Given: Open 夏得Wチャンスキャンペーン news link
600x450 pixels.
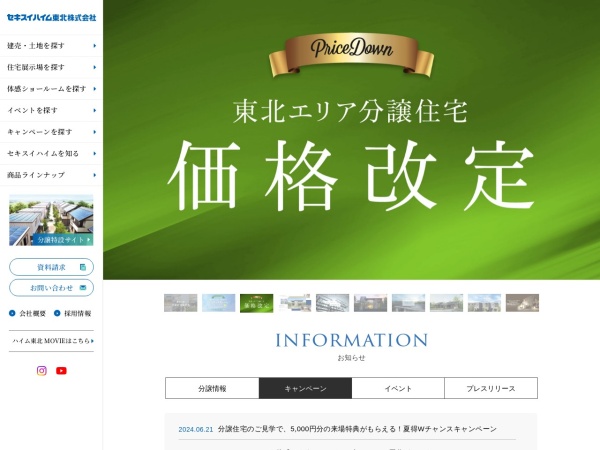Looking at the screenshot, I should coord(357,429).
